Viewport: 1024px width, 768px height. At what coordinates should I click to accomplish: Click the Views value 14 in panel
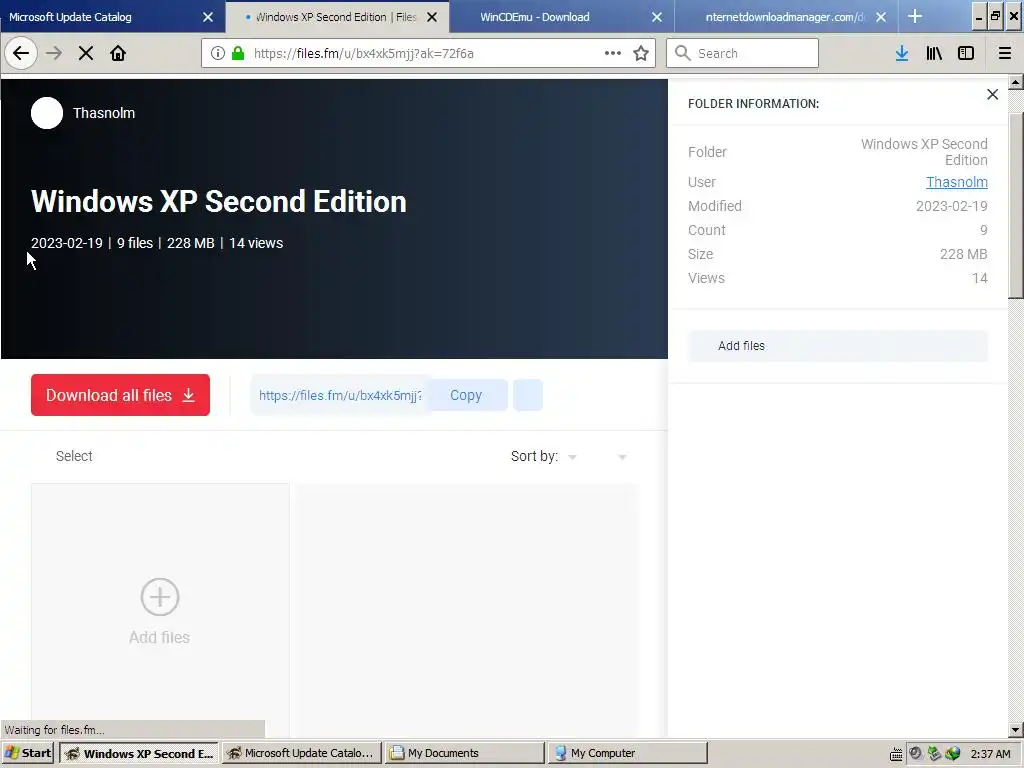click(x=980, y=278)
